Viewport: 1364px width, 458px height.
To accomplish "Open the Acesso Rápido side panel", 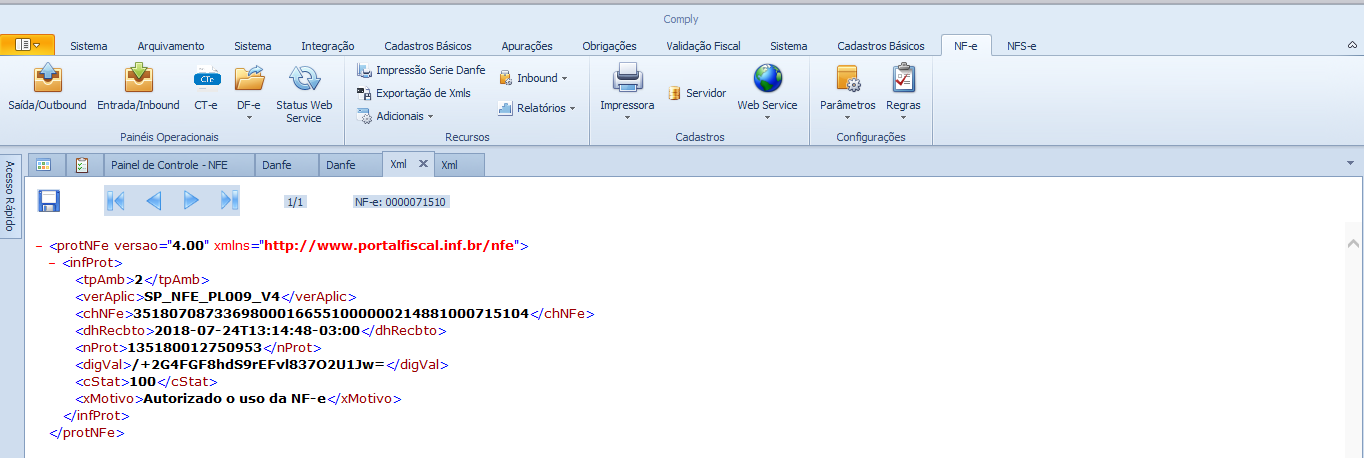I will click(x=10, y=196).
